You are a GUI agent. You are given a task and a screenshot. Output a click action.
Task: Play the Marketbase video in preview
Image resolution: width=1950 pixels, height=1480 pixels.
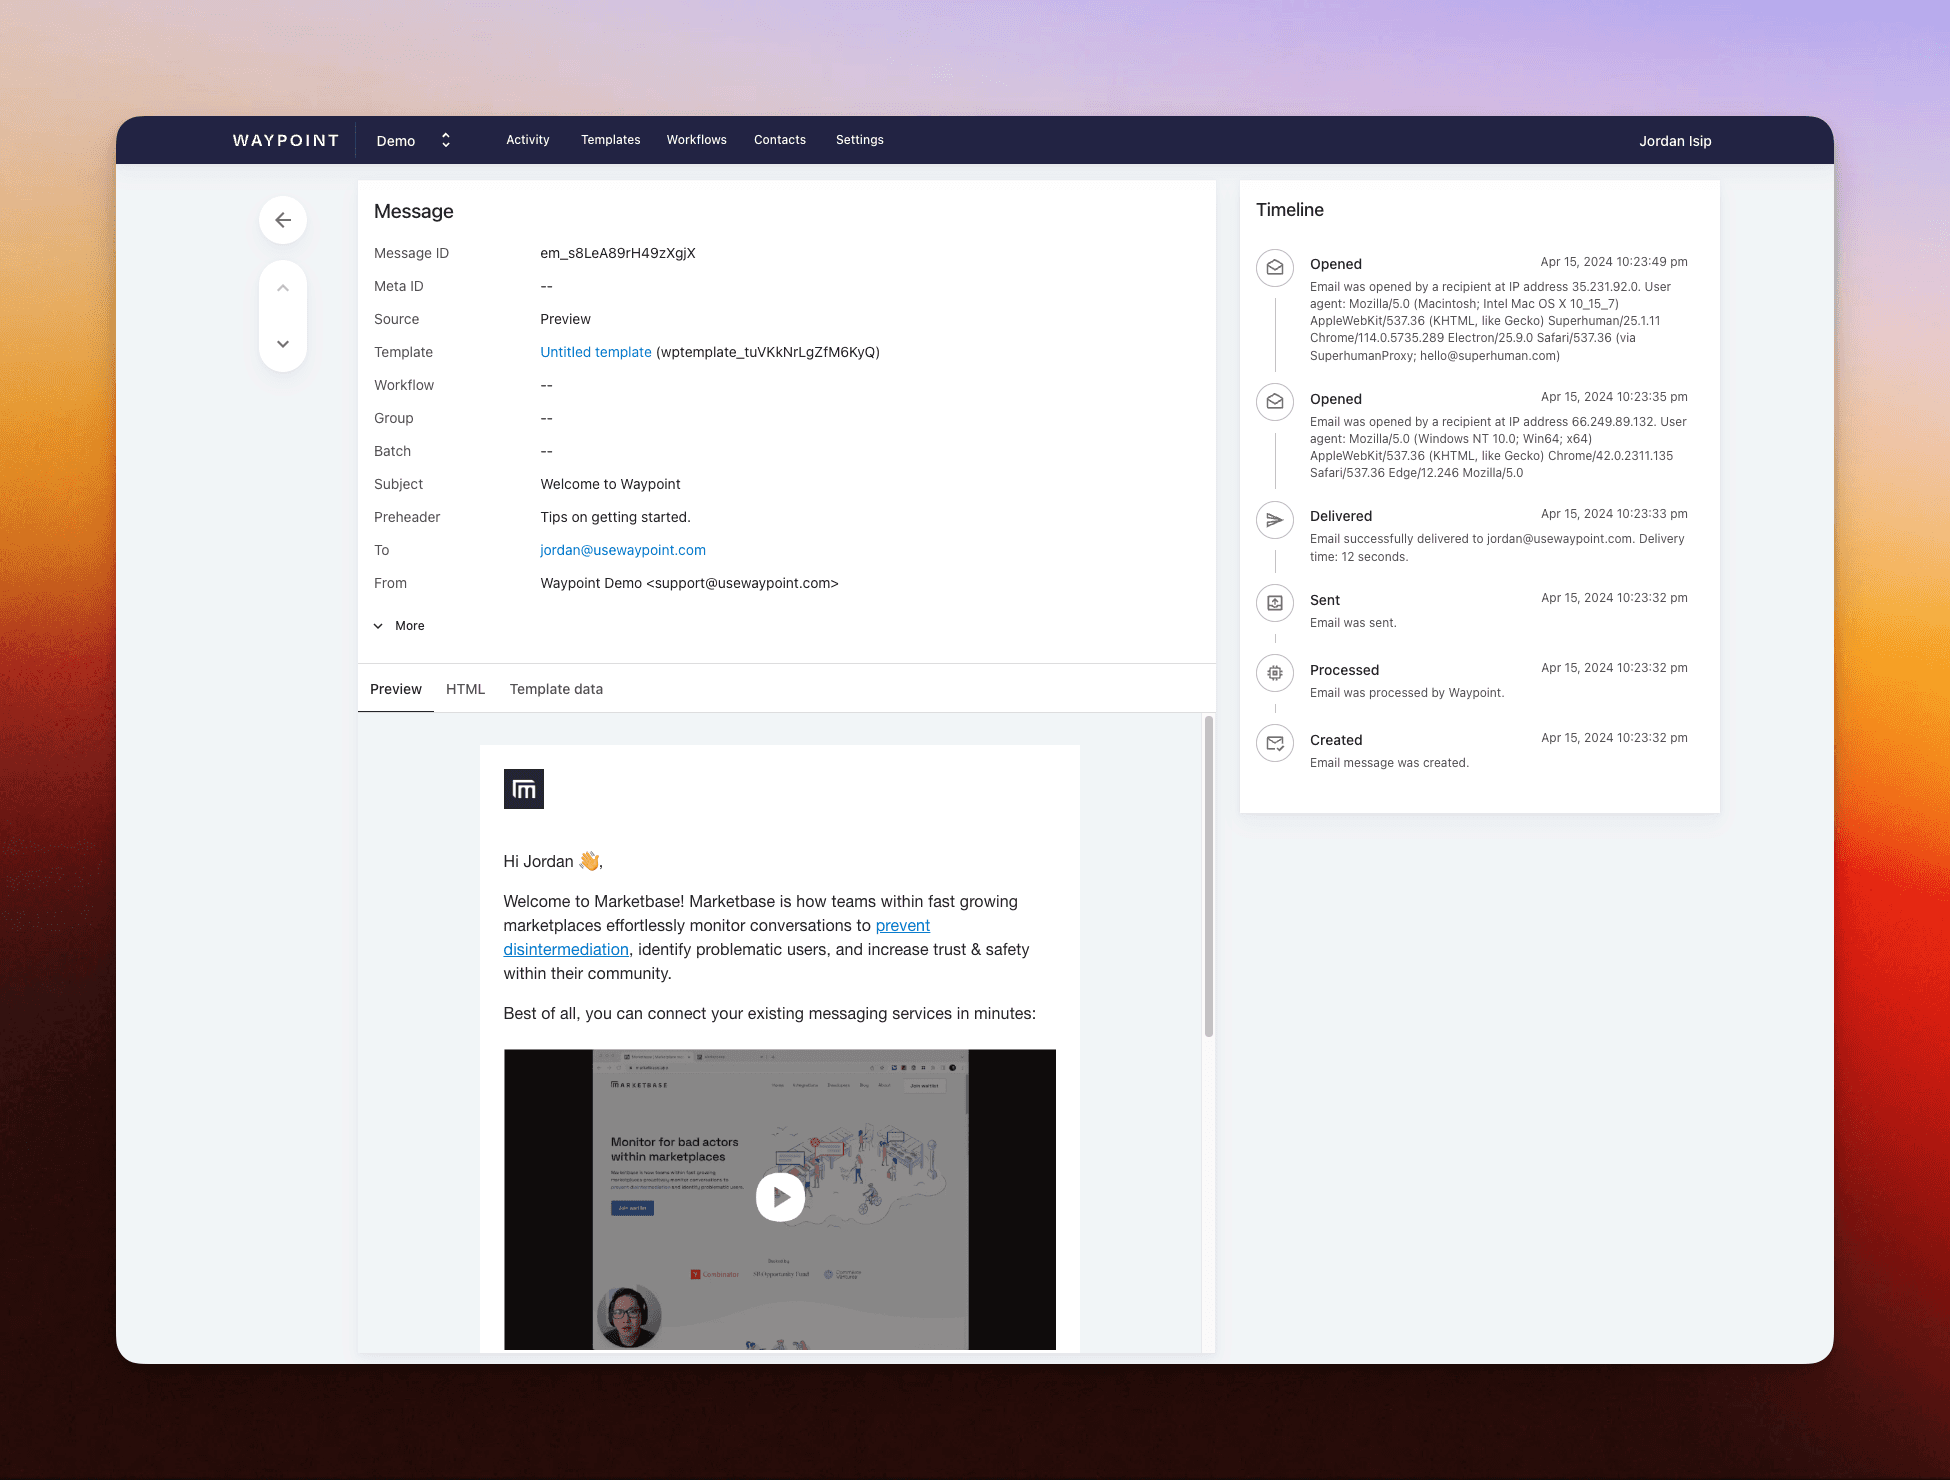[x=780, y=1197]
